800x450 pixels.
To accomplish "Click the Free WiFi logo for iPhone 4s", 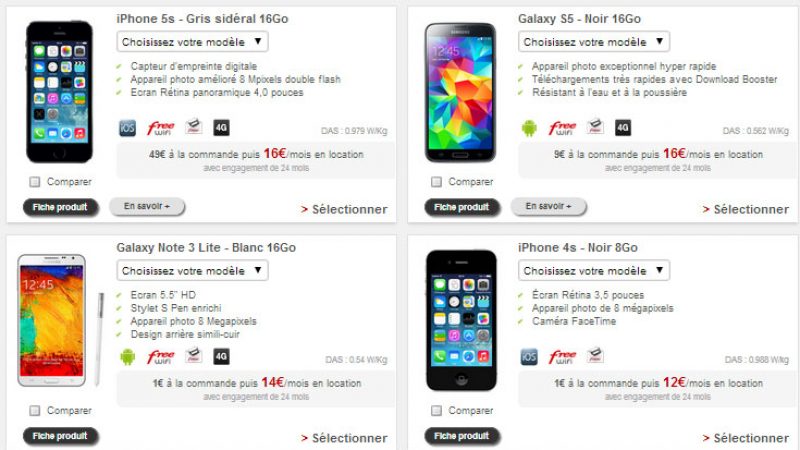I will pos(562,356).
